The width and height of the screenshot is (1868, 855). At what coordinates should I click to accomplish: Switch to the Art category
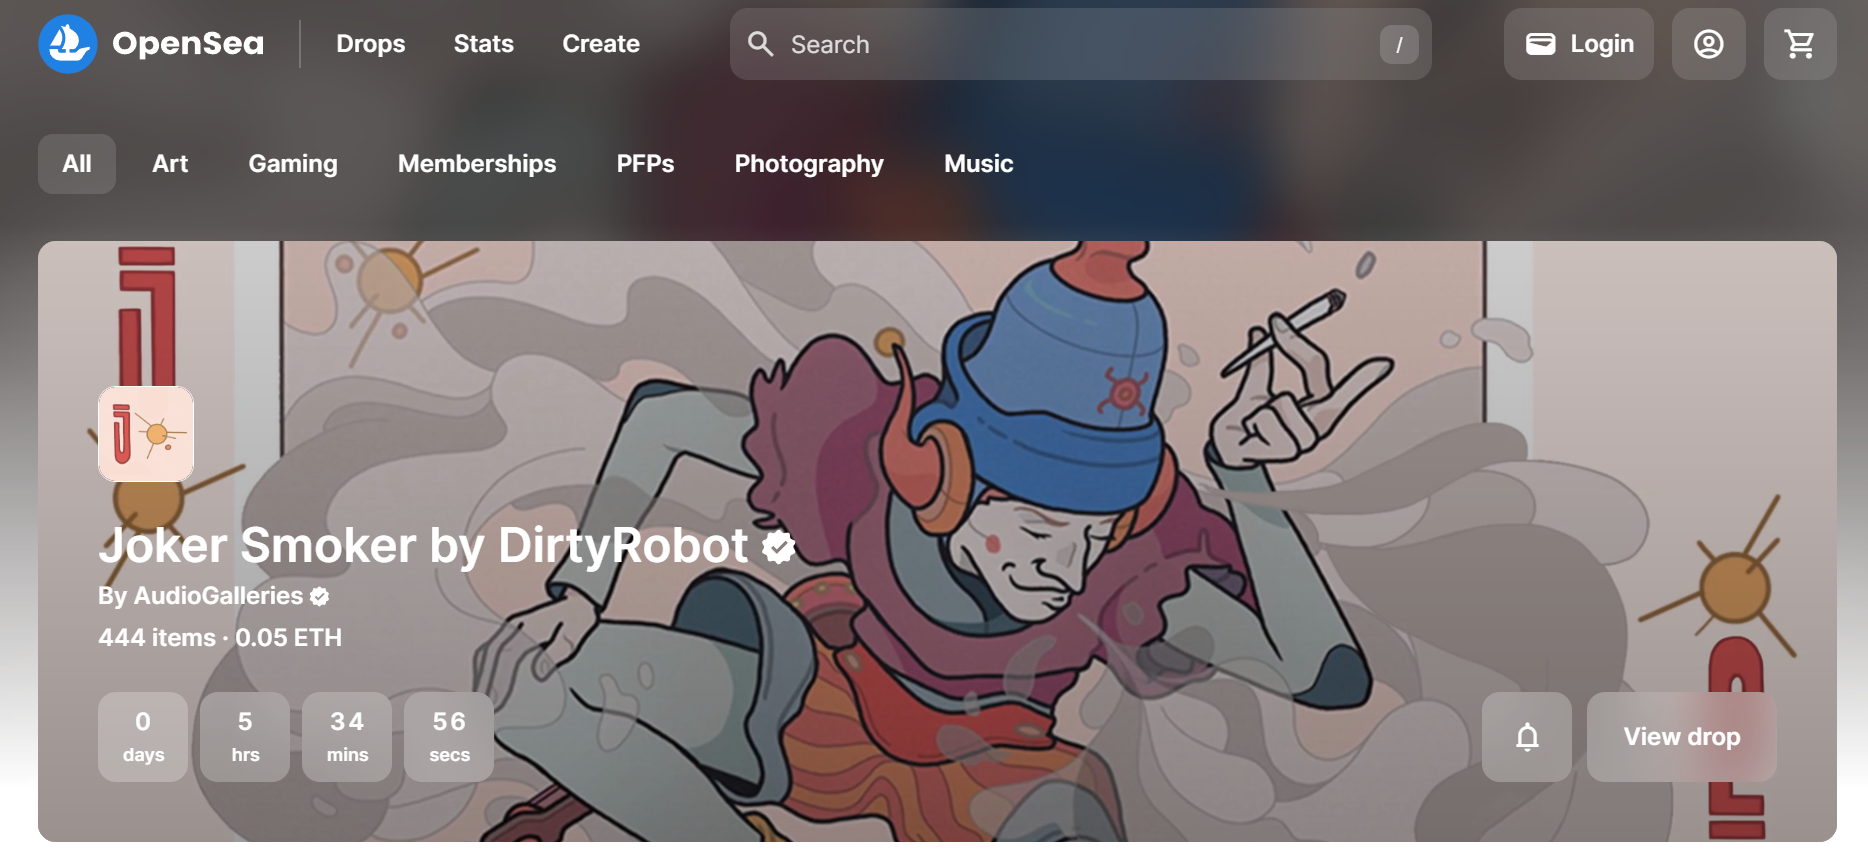click(x=170, y=164)
